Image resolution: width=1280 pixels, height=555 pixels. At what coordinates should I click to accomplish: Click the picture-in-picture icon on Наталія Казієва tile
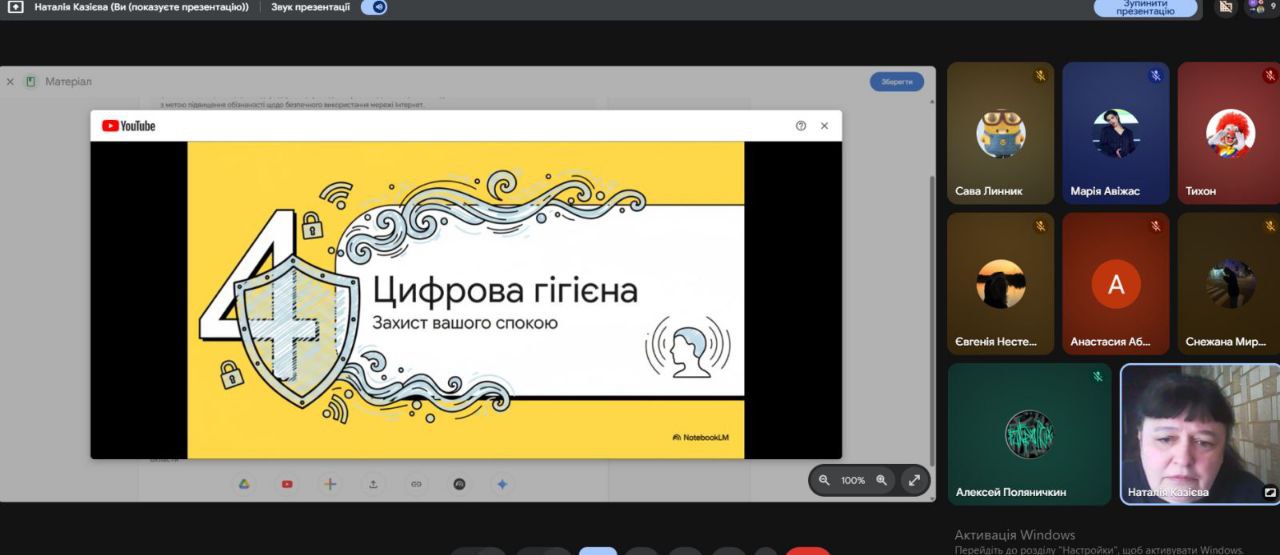click(1270, 492)
